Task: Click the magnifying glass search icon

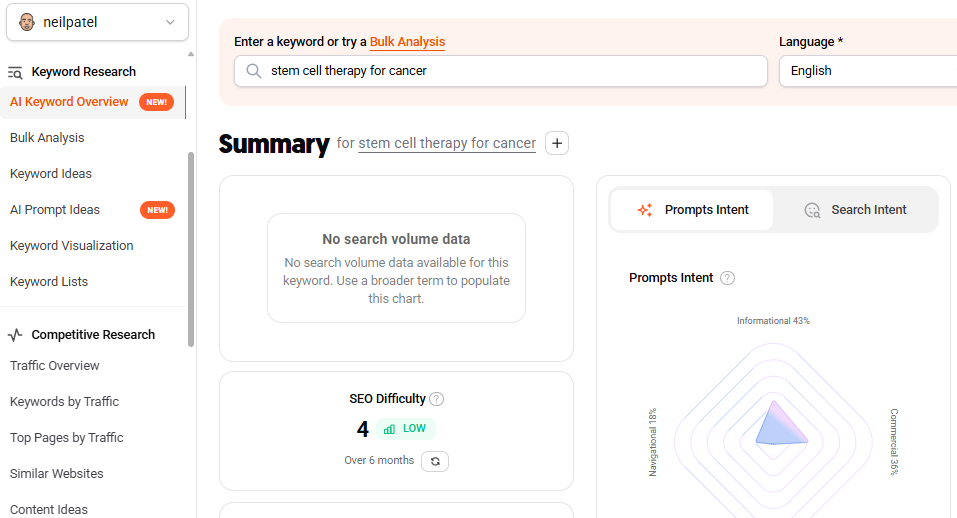Action: [x=253, y=71]
